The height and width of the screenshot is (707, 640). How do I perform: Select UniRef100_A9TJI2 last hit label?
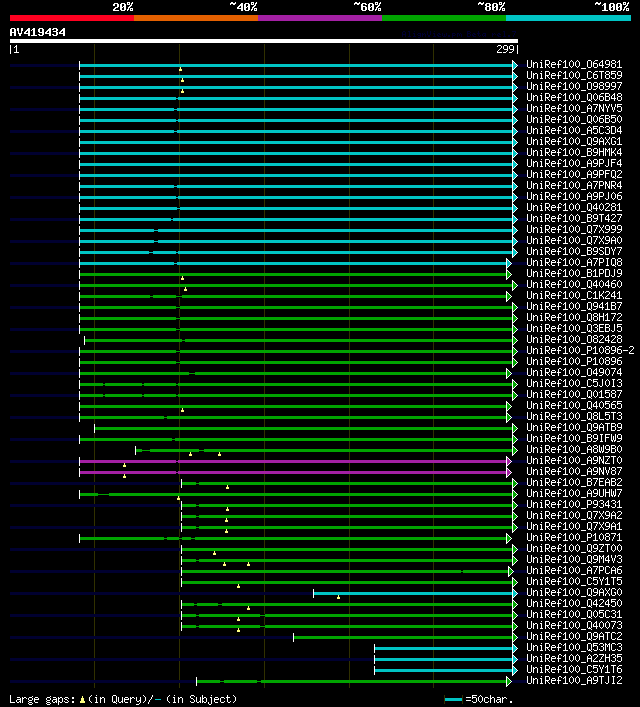[x=574, y=680]
